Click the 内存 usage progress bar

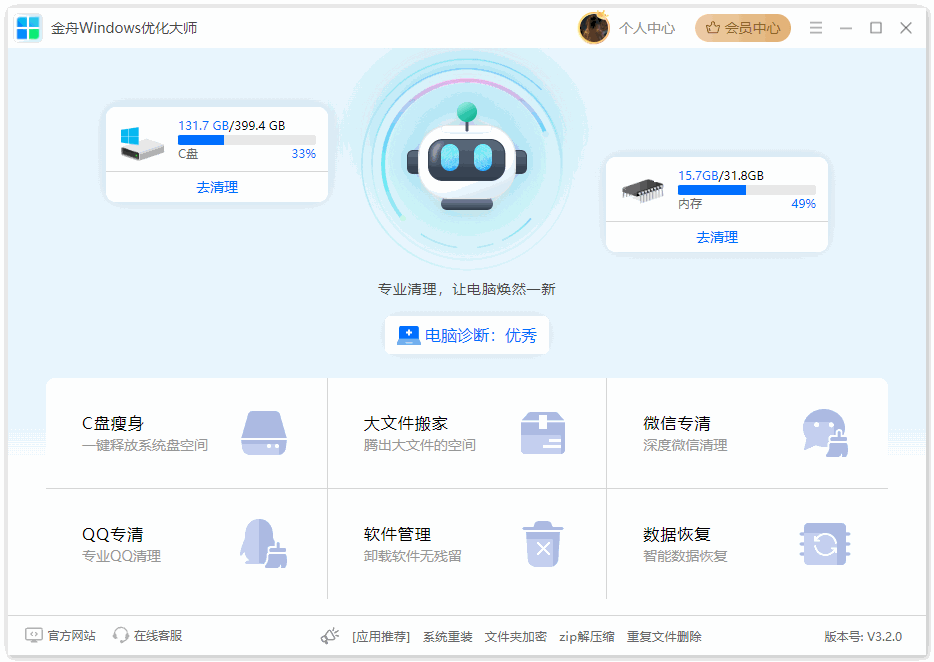746,190
